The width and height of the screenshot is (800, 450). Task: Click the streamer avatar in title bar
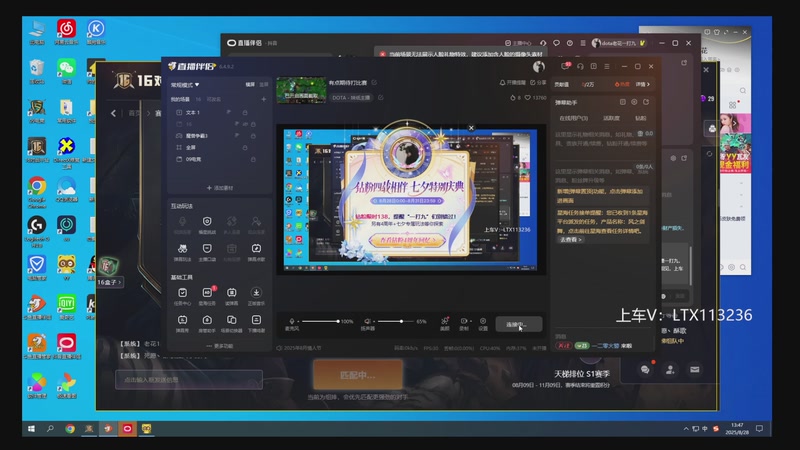click(539, 66)
